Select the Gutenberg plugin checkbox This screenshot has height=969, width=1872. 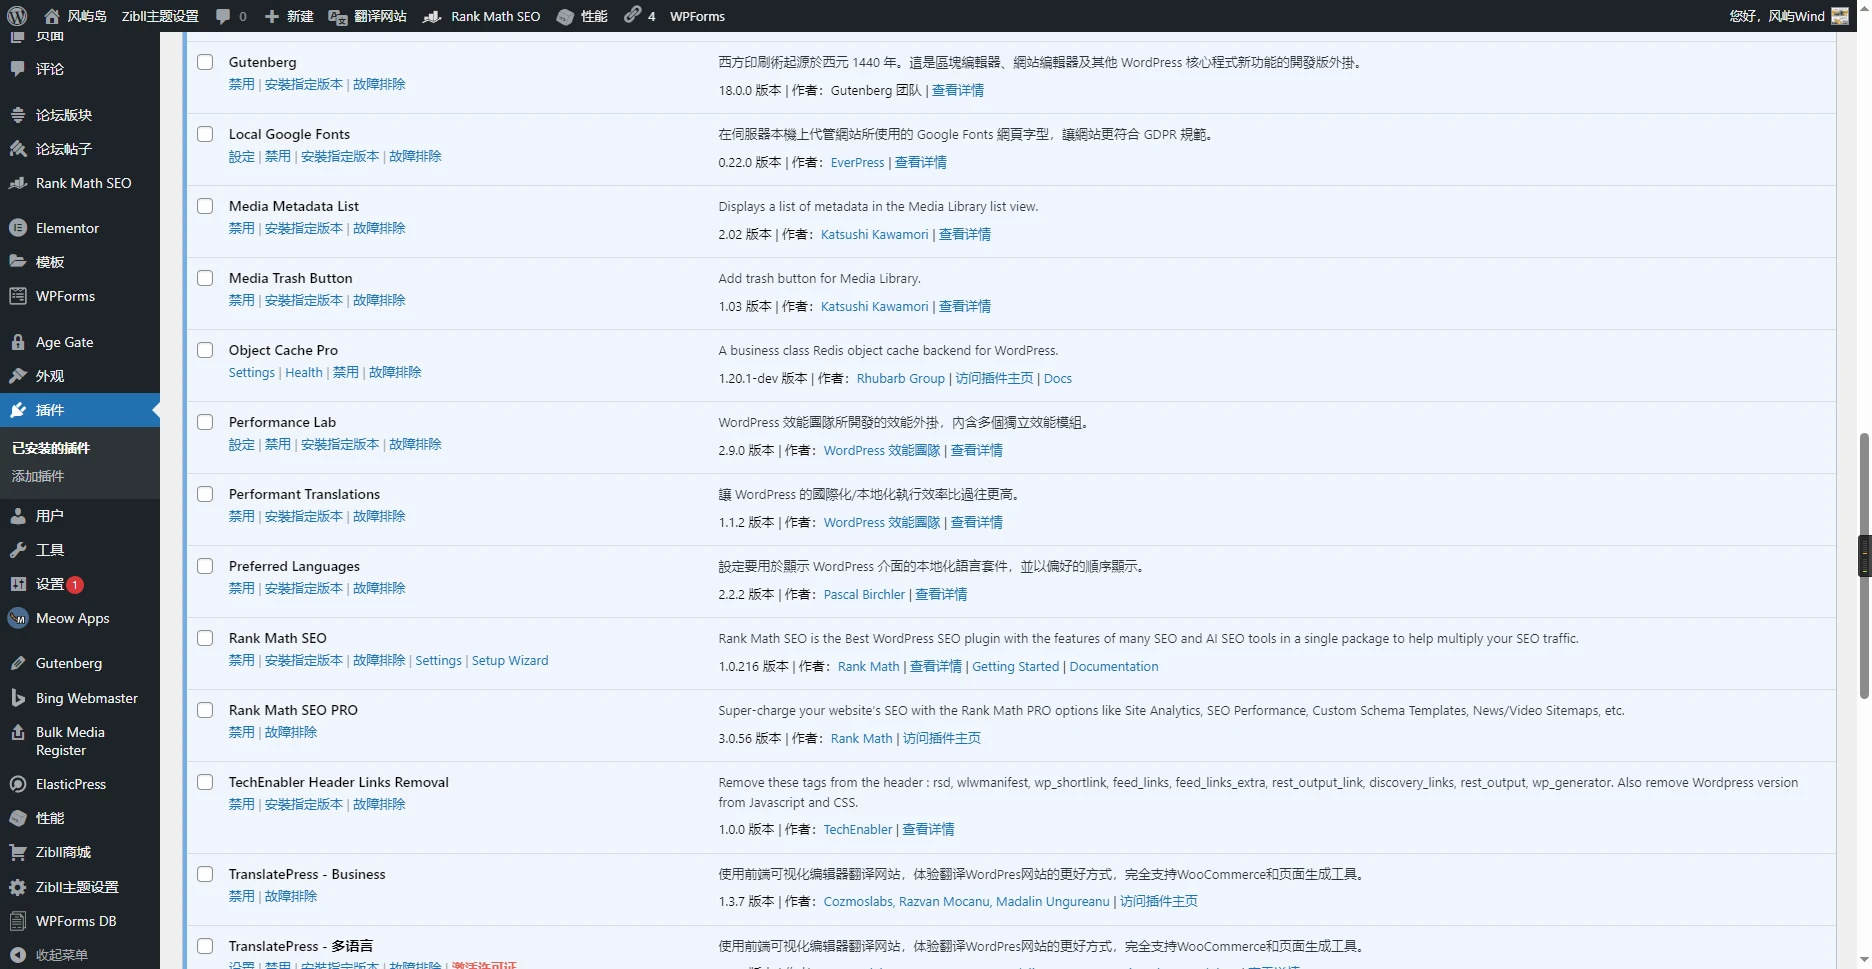point(205,62)
